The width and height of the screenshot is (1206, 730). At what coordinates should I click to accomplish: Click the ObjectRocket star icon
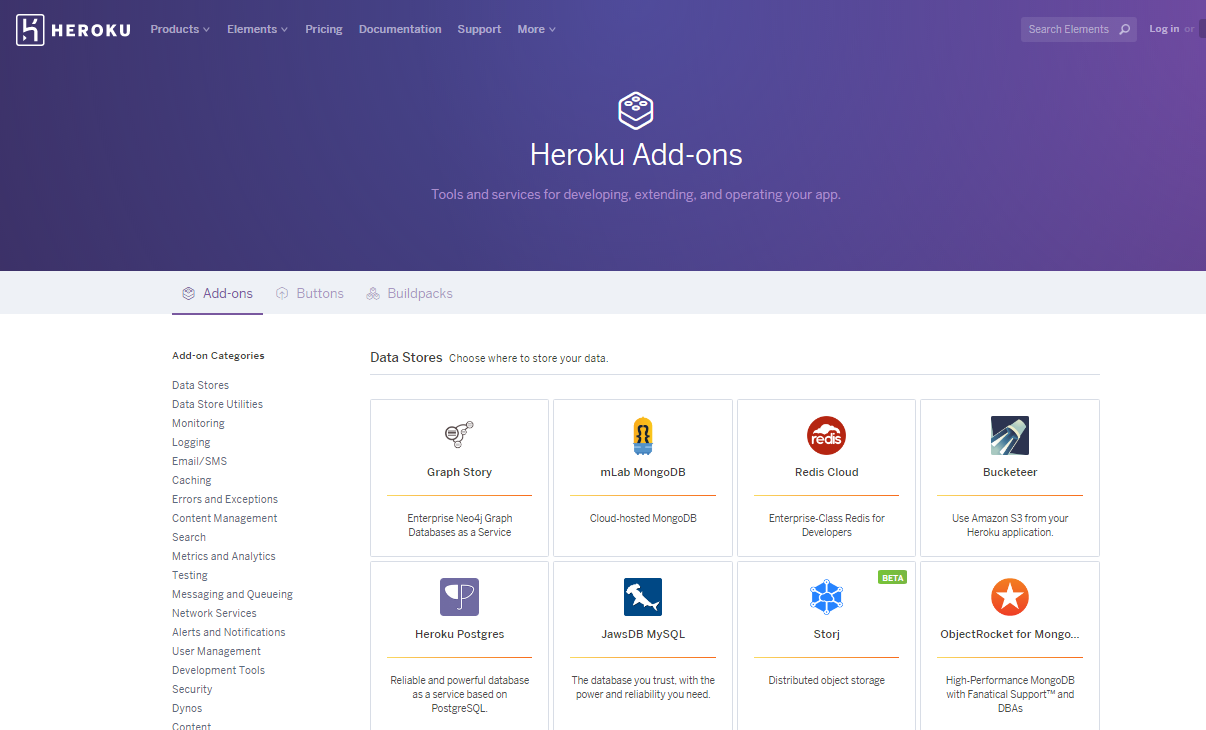[1010, 597]
